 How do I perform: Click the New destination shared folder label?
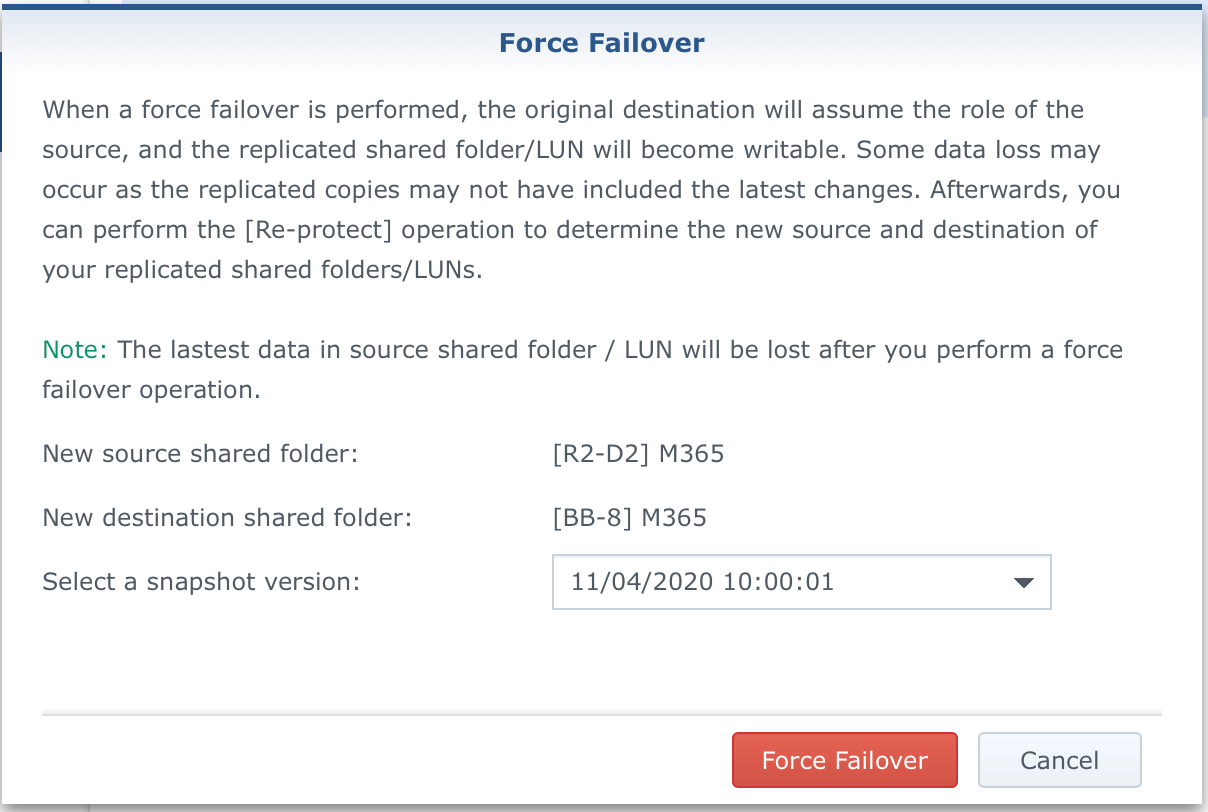pos(227,518)
